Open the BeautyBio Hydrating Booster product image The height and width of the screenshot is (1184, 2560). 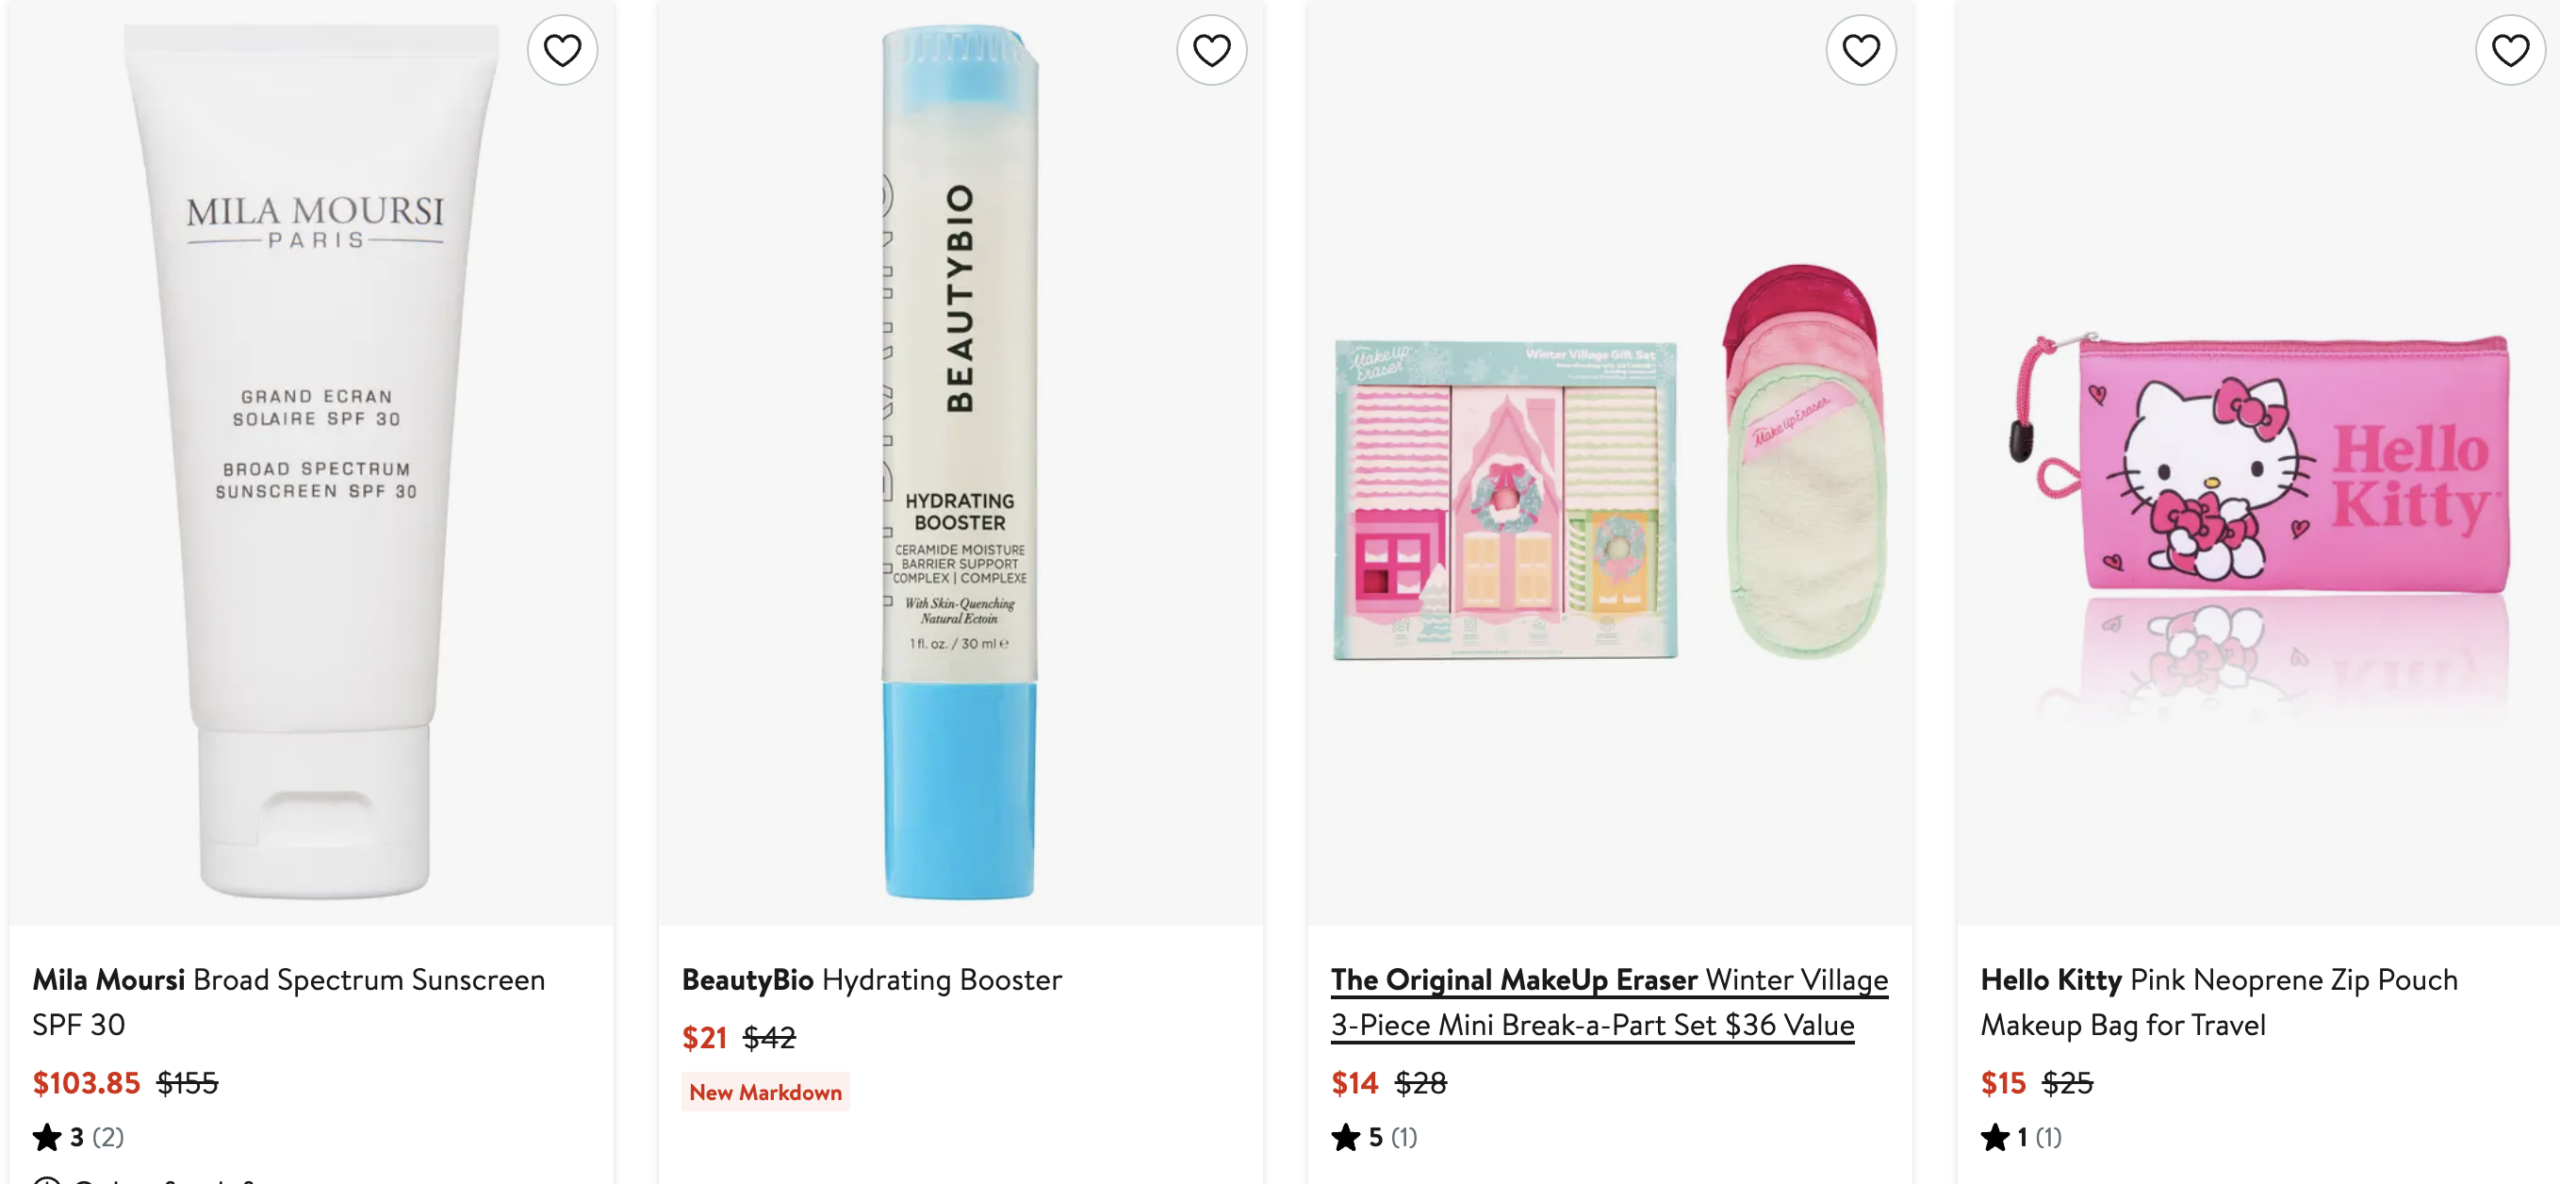pyautogui.click(x=960, y=460)
